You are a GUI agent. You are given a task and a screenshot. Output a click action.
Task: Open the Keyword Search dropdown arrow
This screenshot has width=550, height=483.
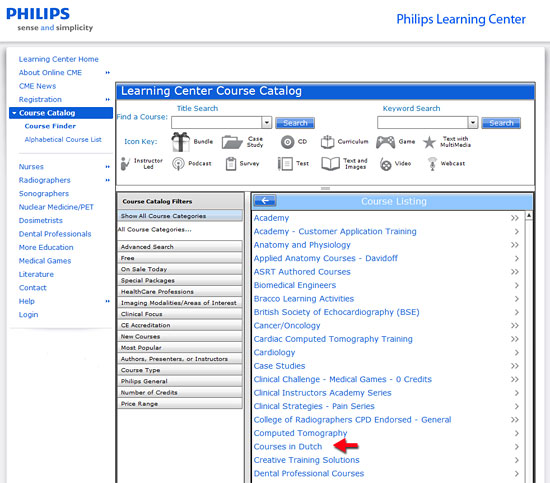click(473, 123)
